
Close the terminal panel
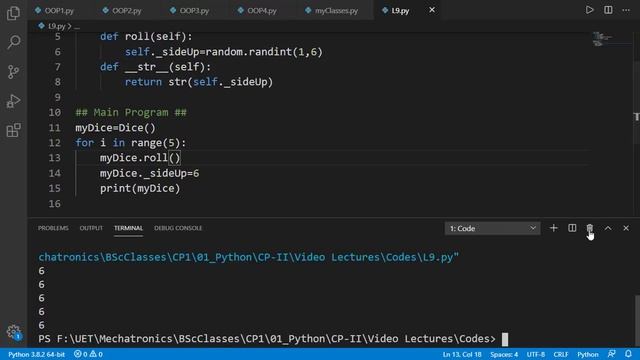626,228
